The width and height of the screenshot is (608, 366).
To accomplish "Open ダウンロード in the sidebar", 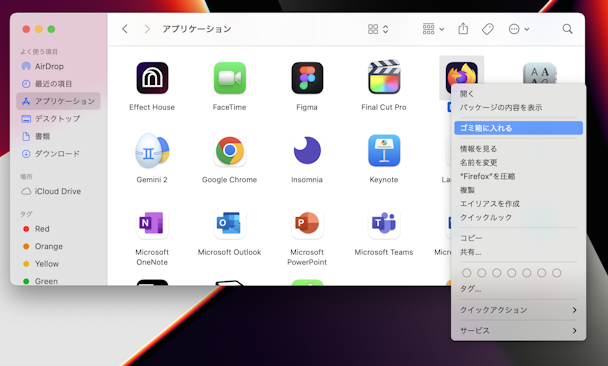I will point(58,154).
